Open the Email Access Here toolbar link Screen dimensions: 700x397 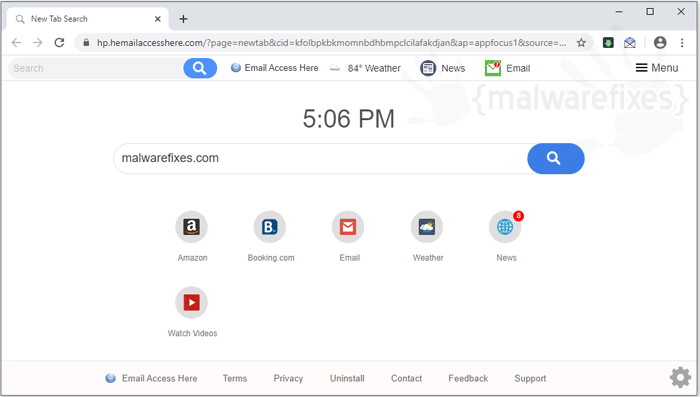(275, 68)
